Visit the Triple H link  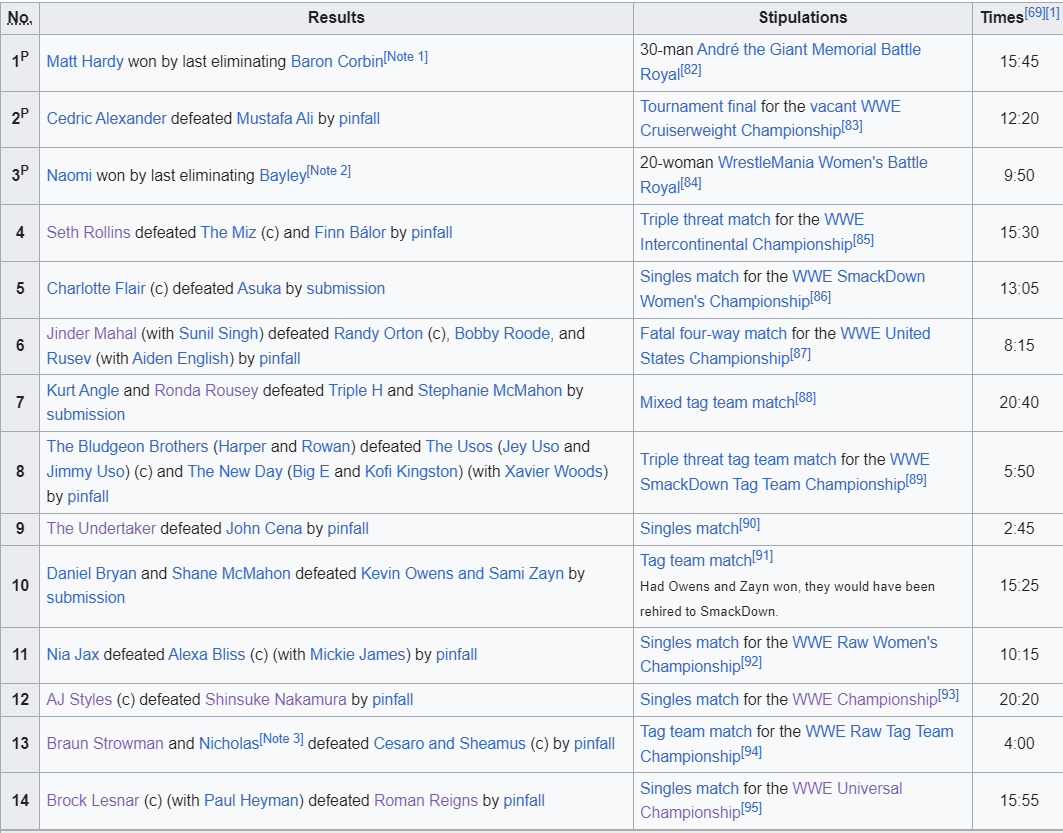click(356, 391)
